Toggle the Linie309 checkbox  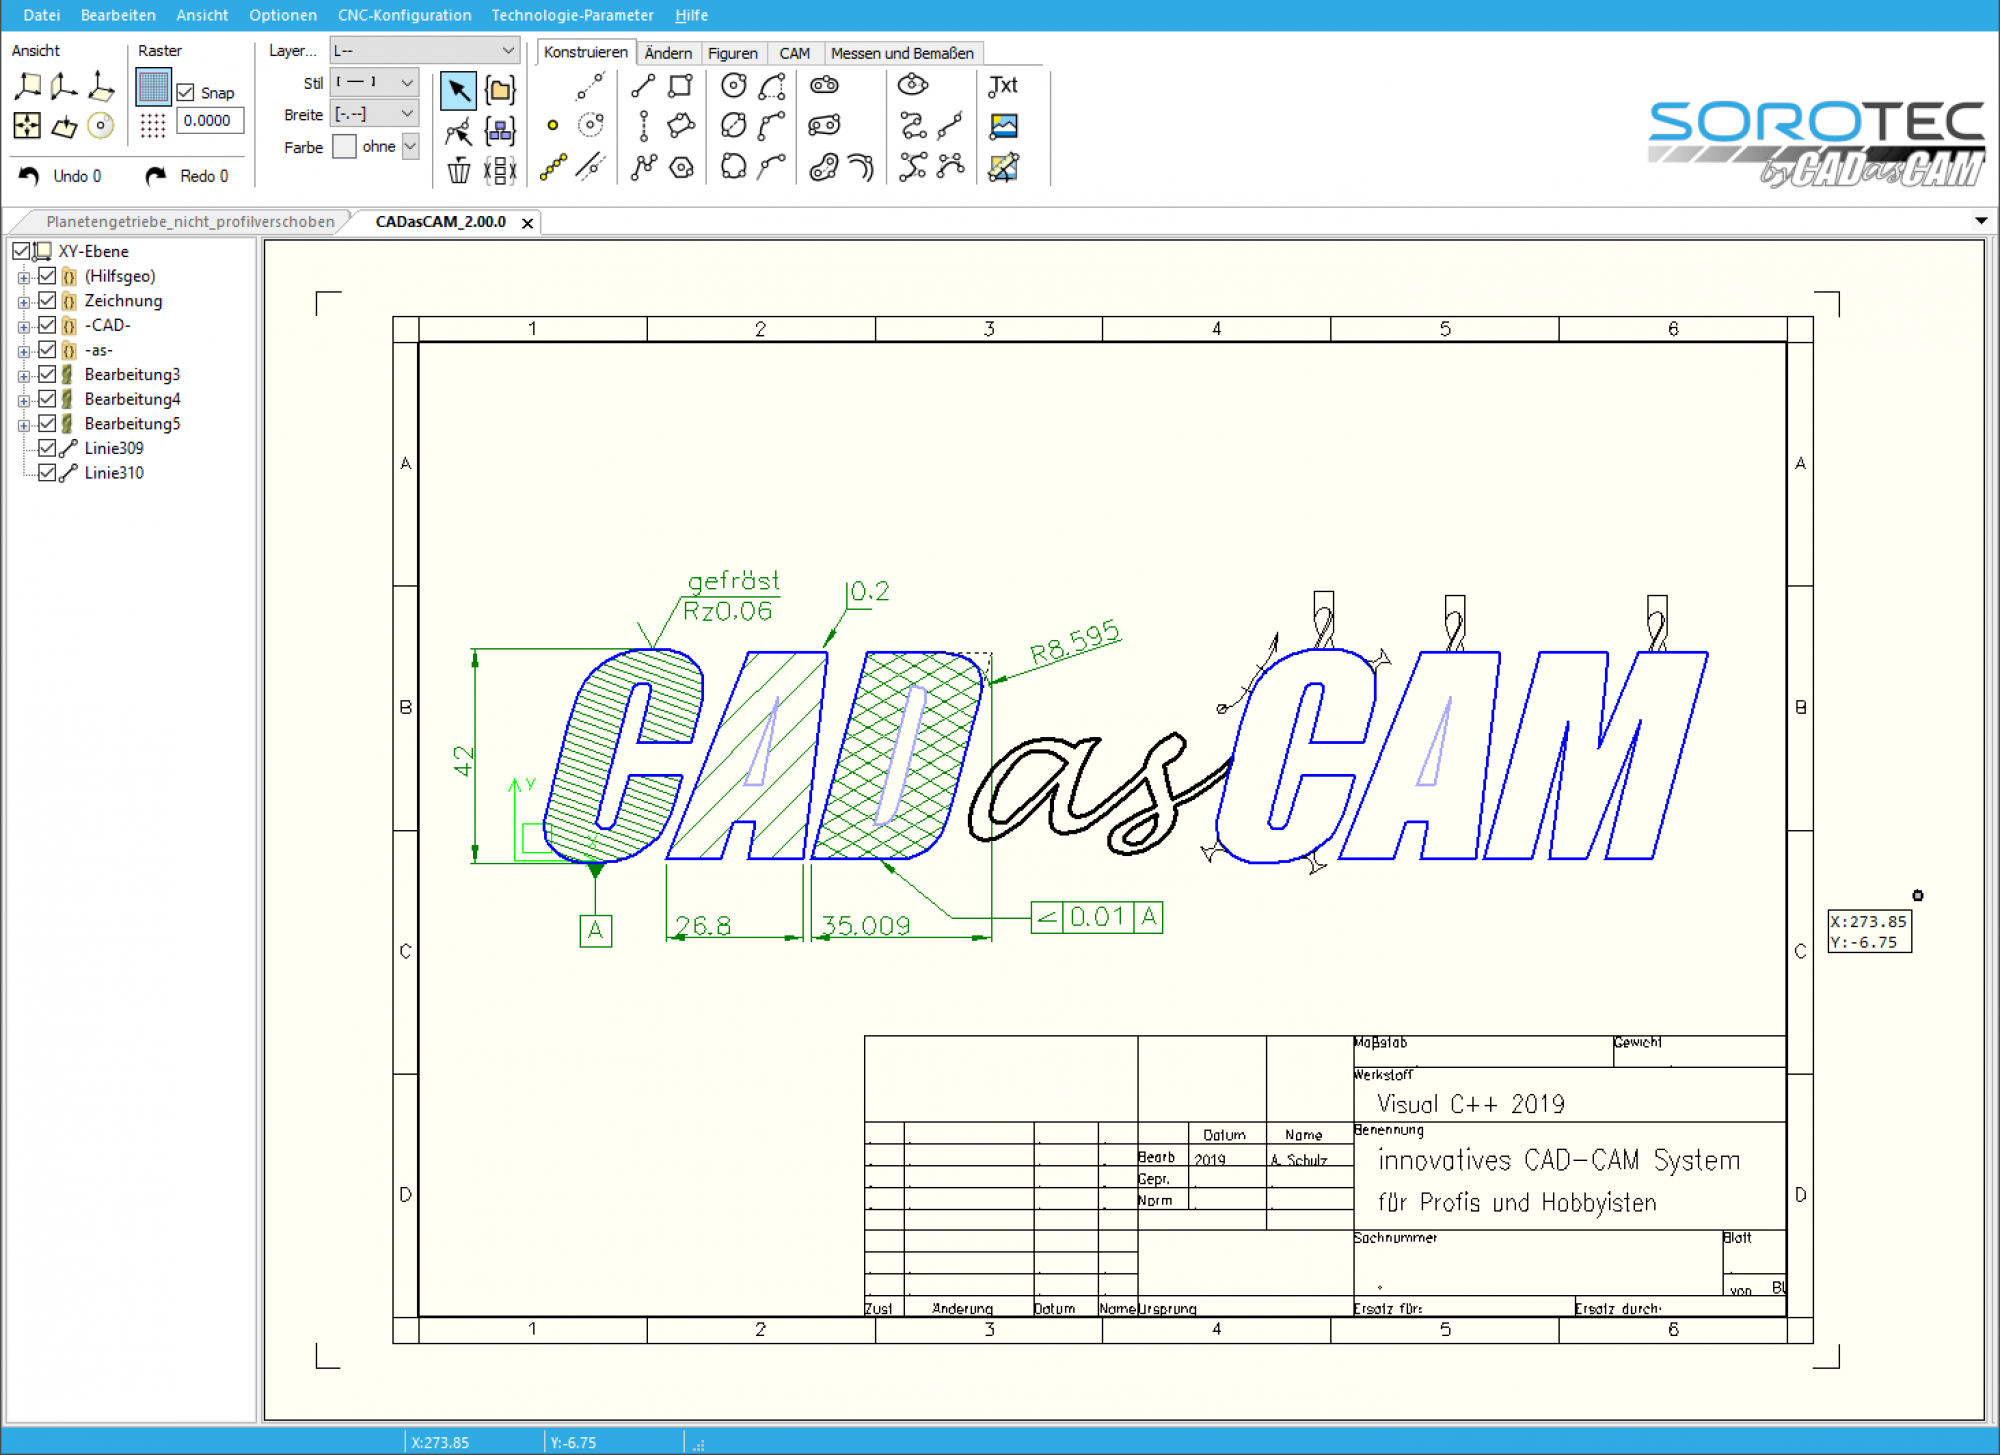(x=47, y=448)
